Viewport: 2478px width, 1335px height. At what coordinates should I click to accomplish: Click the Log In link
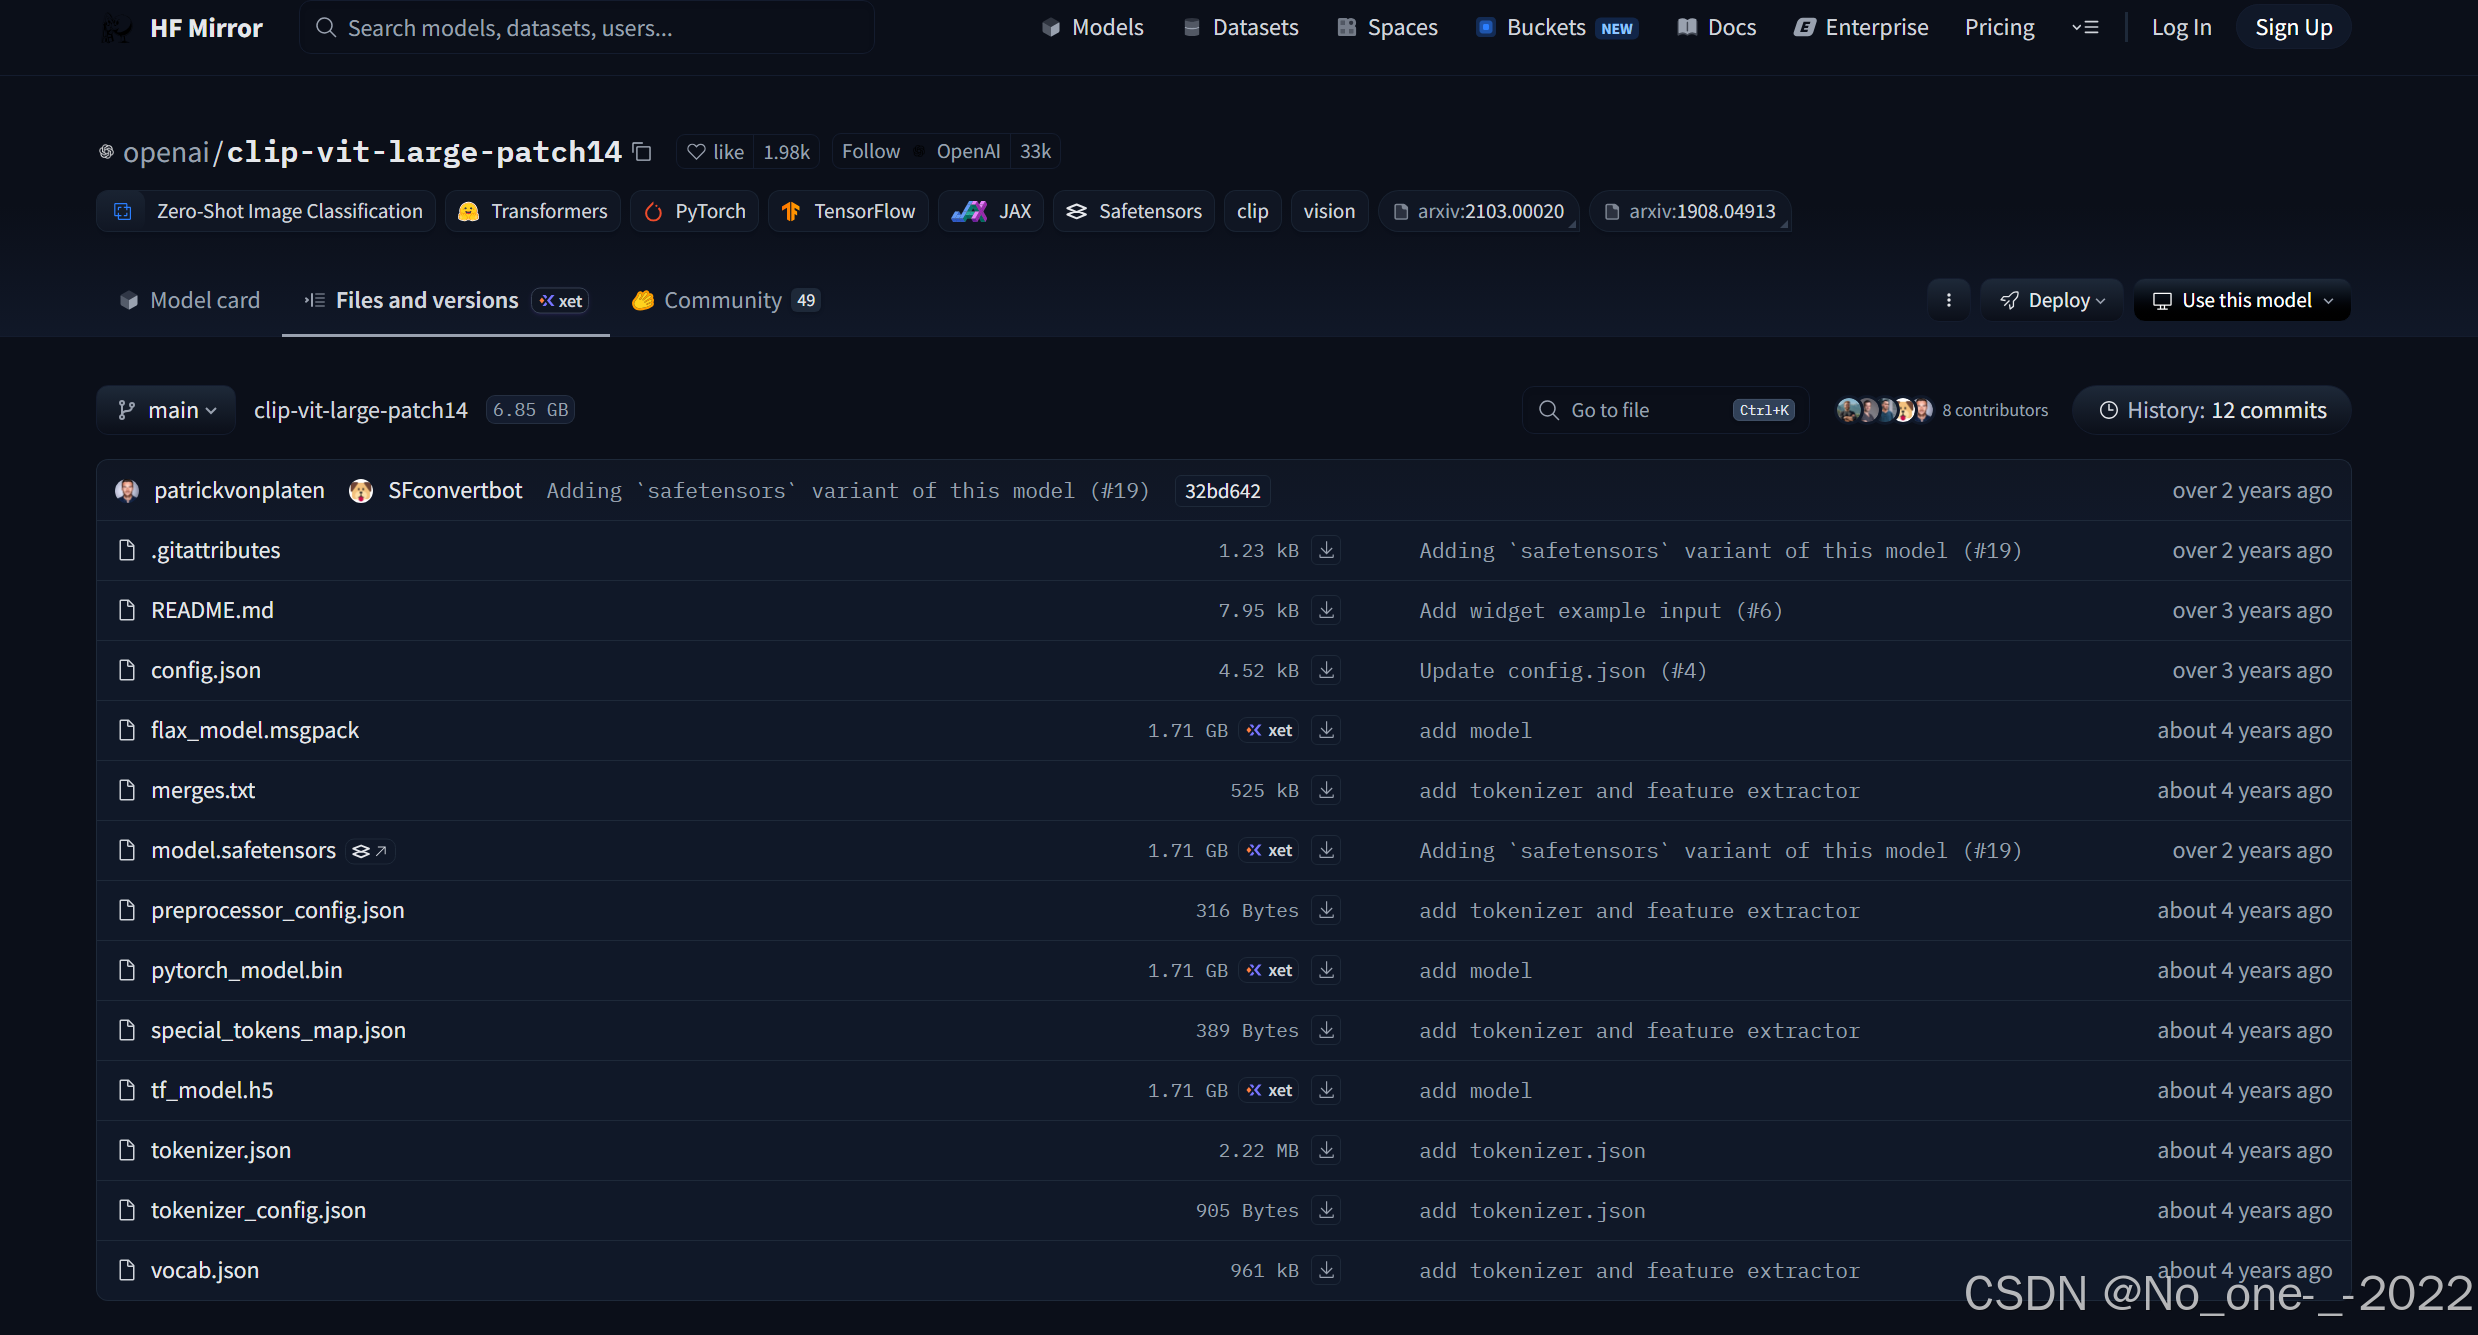coord(2181,28)
